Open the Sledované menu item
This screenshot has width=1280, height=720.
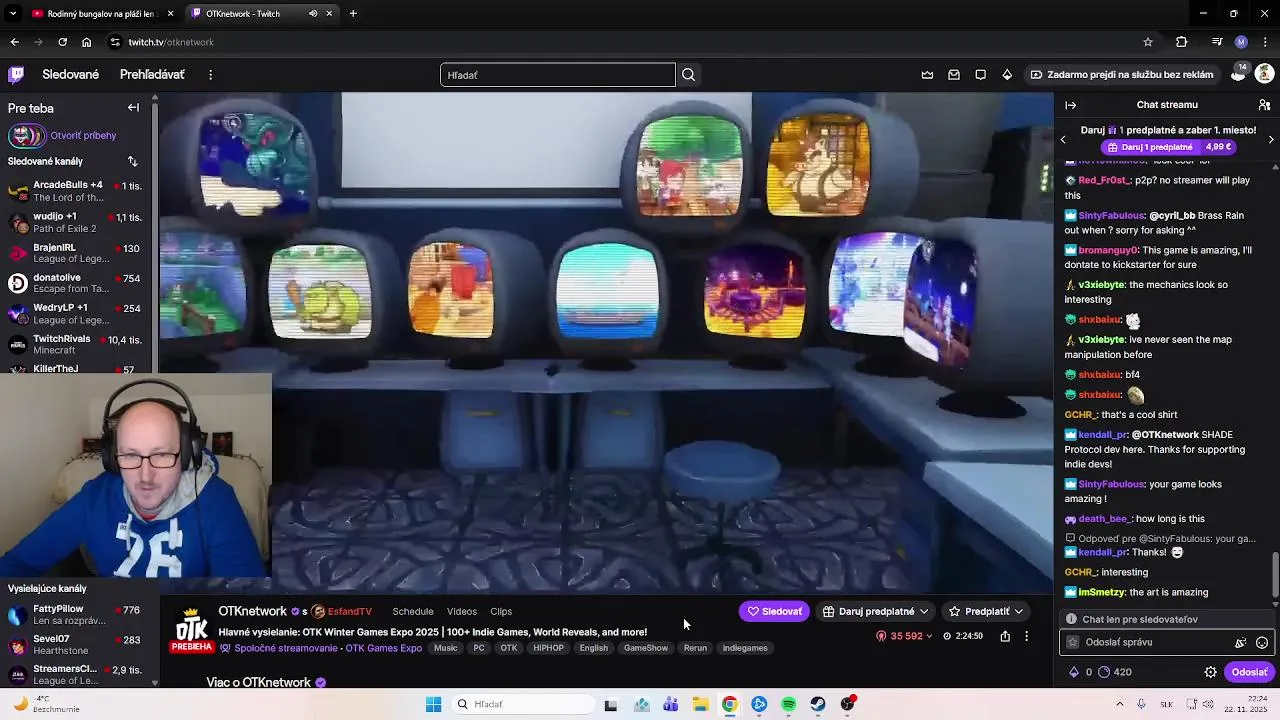(x=71, y=75)
